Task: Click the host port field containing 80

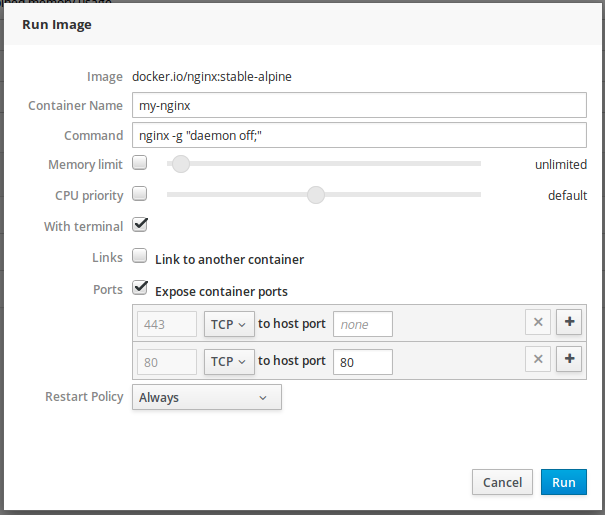Action: [362, 361]
